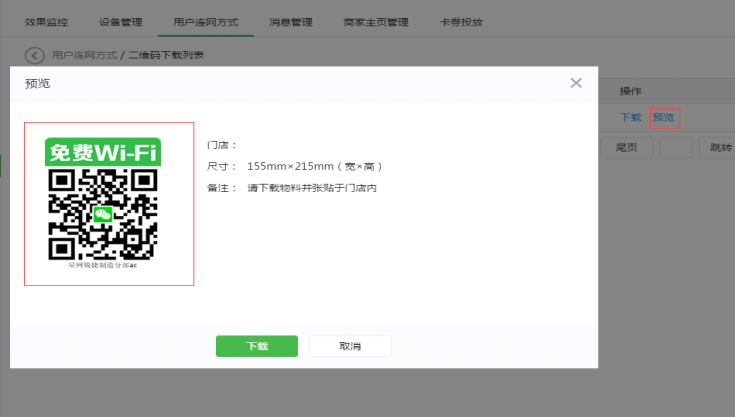Switch to the 设备管理 tab

coord(120,22)
